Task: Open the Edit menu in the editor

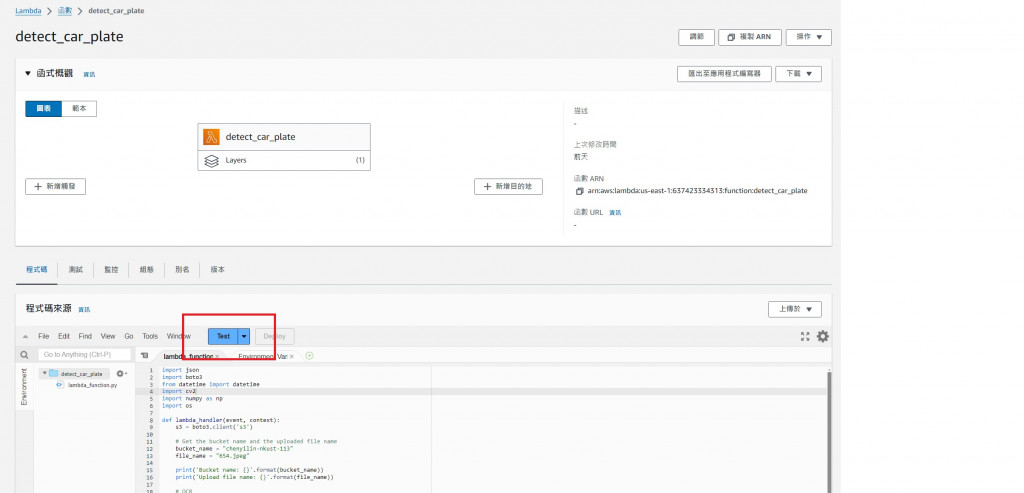Action: 63,336
